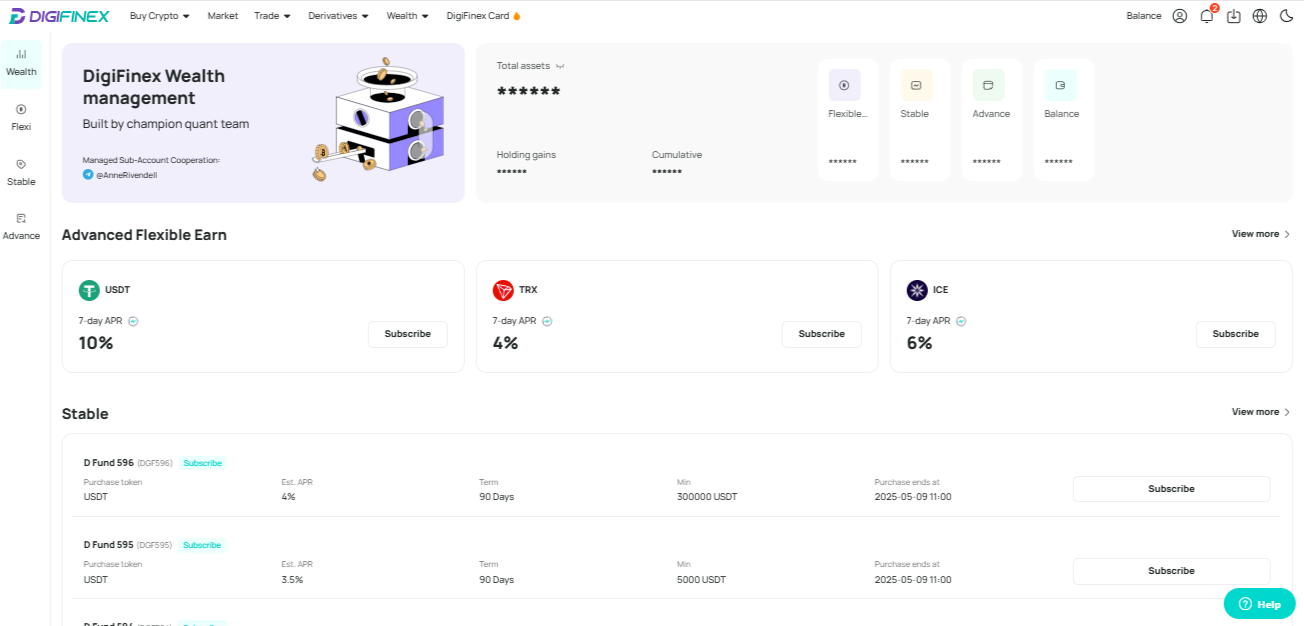The image size is (1304, 626).
Task: Open the user profile icon
Action: [x=1180, y=16]
